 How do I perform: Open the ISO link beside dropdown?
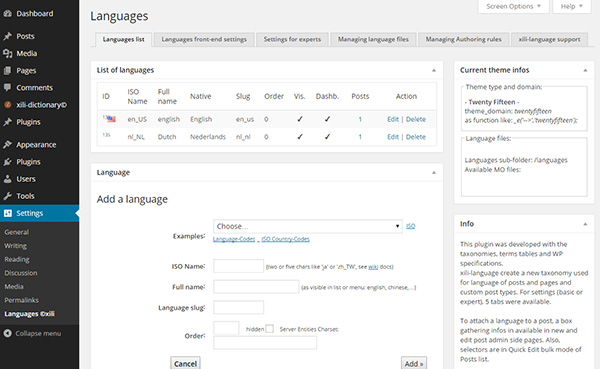click(x=411, y=226)
